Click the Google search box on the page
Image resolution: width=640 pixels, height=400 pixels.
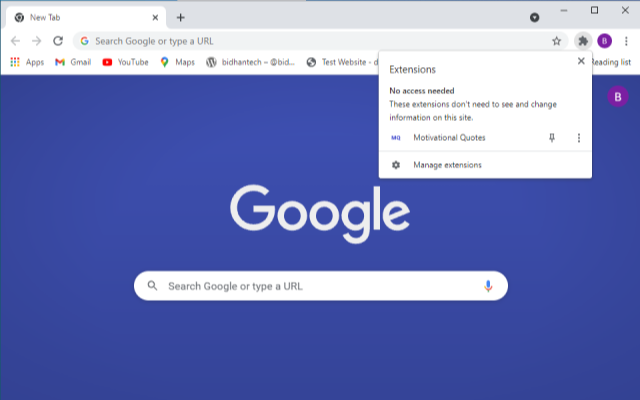click(x=321, y=286)
